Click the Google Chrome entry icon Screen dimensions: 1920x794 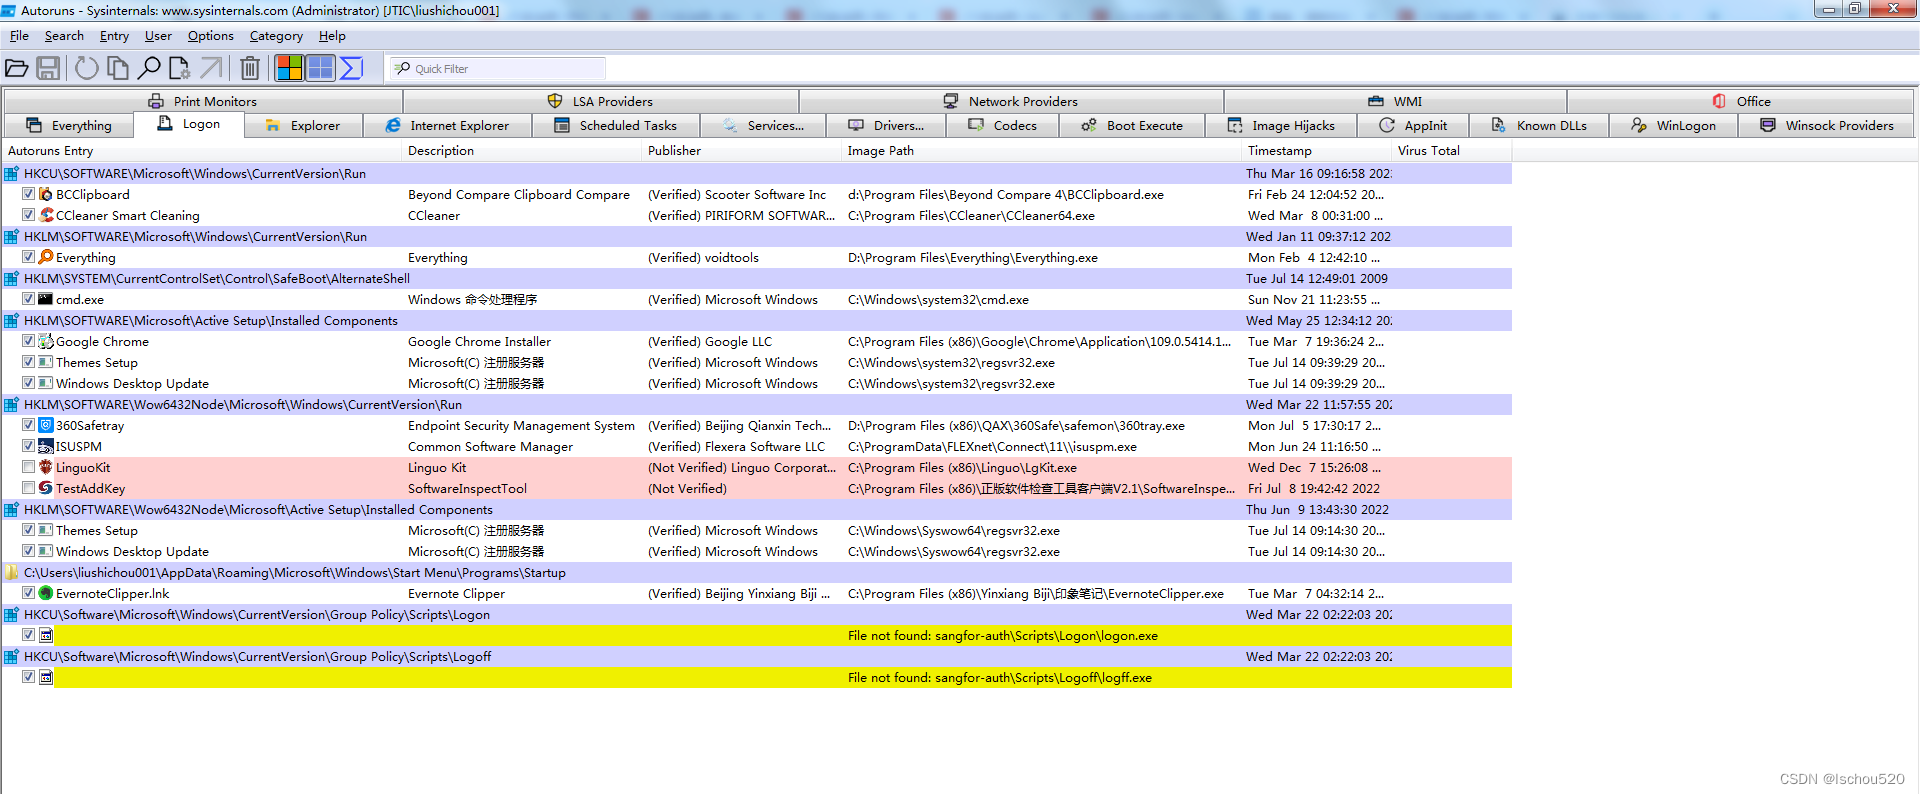coord(46,341)
